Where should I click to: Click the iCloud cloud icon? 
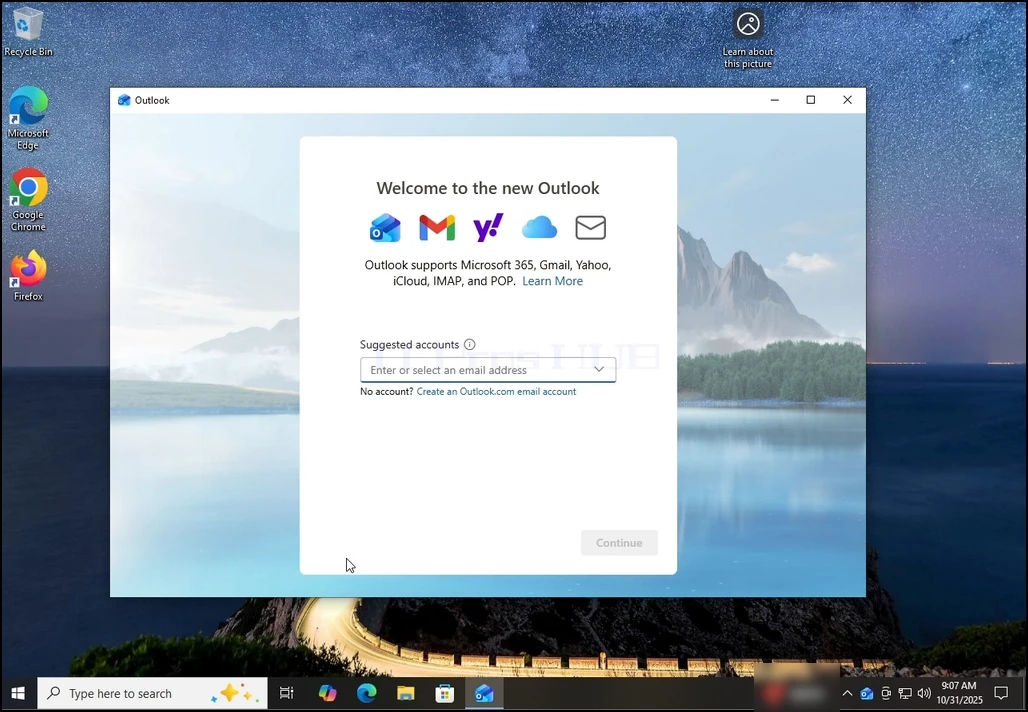pos(539,227)
